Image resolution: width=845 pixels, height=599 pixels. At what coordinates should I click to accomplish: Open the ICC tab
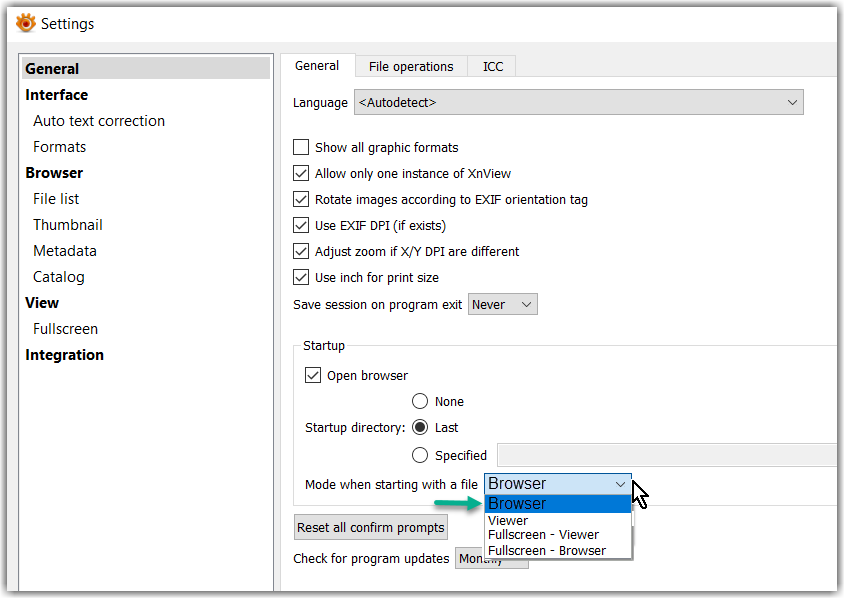coord(493,67)
